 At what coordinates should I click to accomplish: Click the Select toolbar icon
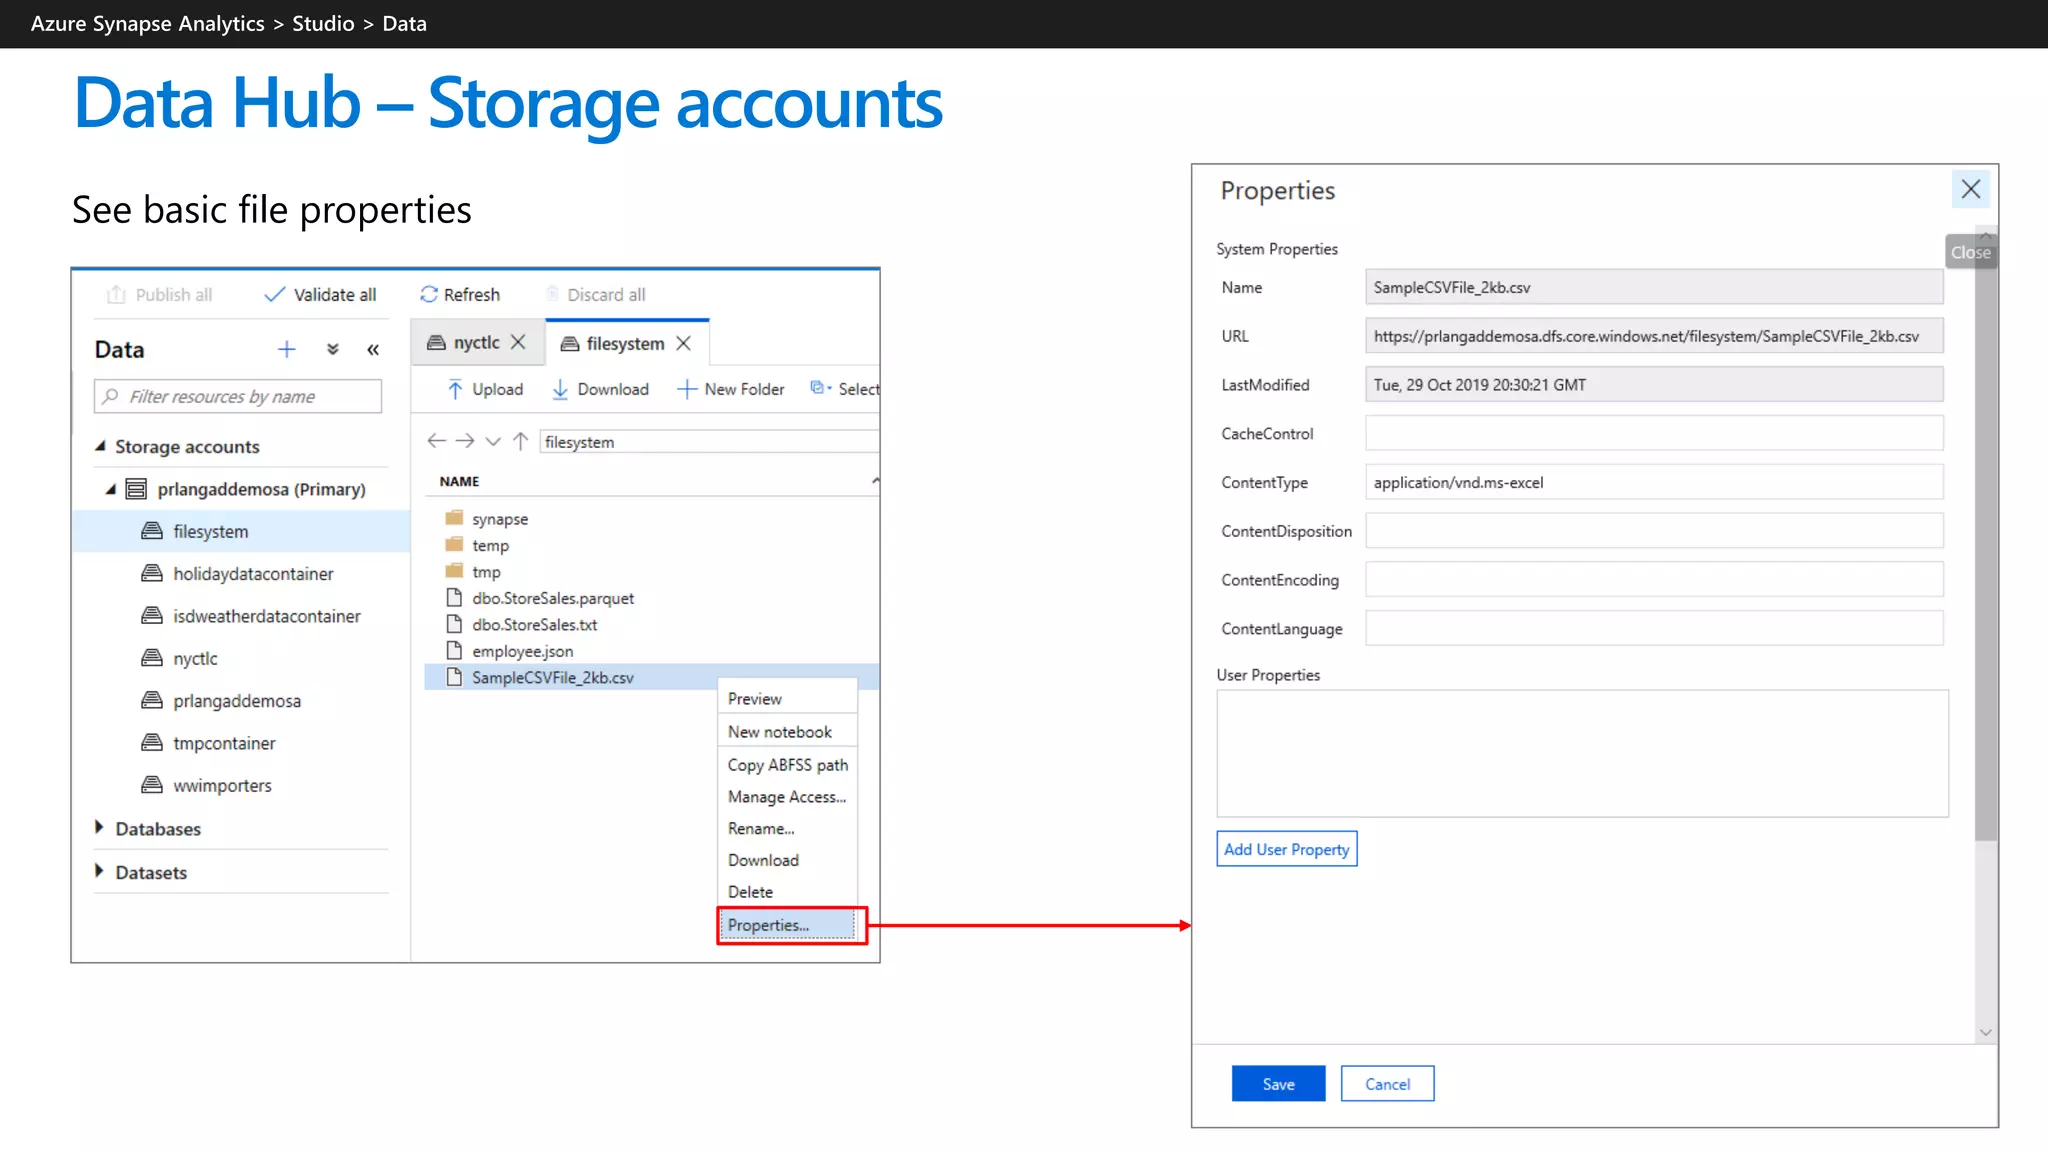(x=820, y=388)
